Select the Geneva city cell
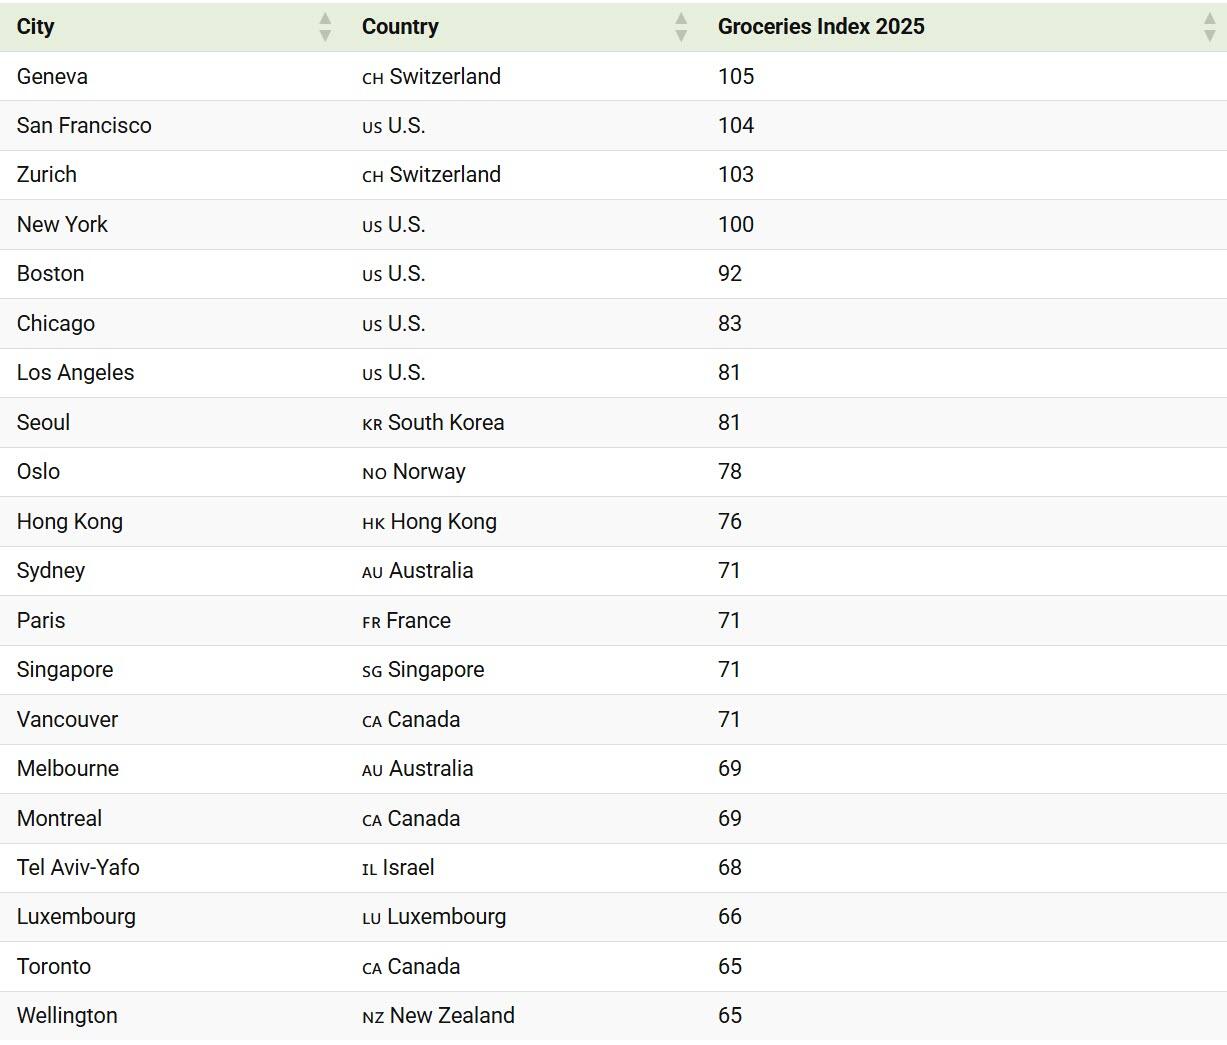The height and width of the screenshot is (1045, 1227). click(52, 77)
